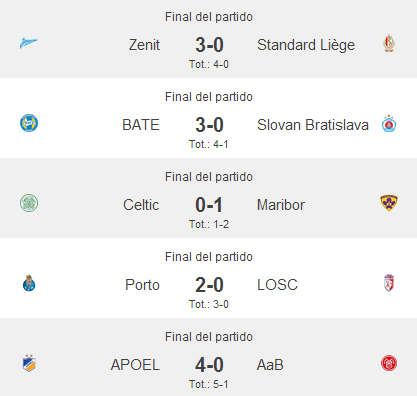
Task: Select the Slovan Bratislava team name
Action: pos(313,125)
